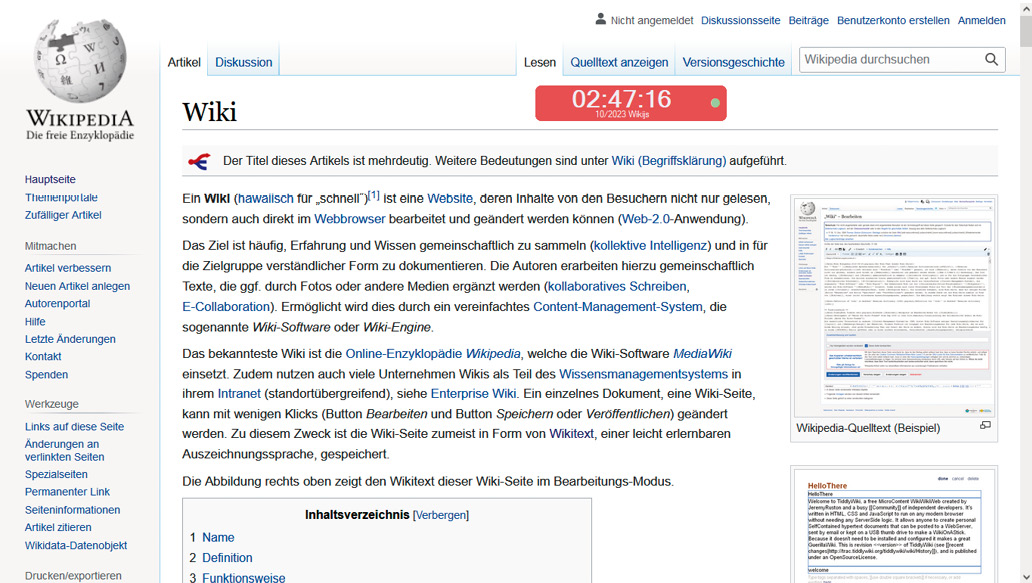Click Artikel zitieren
Image resolution: width=1032 pixels, height=583 pixels.
(58, 527)
